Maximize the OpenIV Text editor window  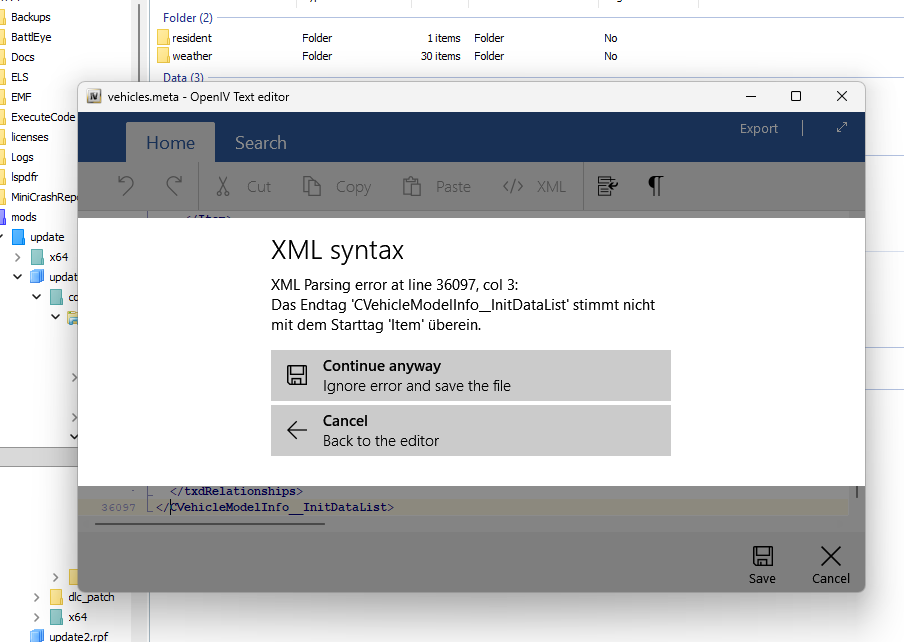pos(796,96)
